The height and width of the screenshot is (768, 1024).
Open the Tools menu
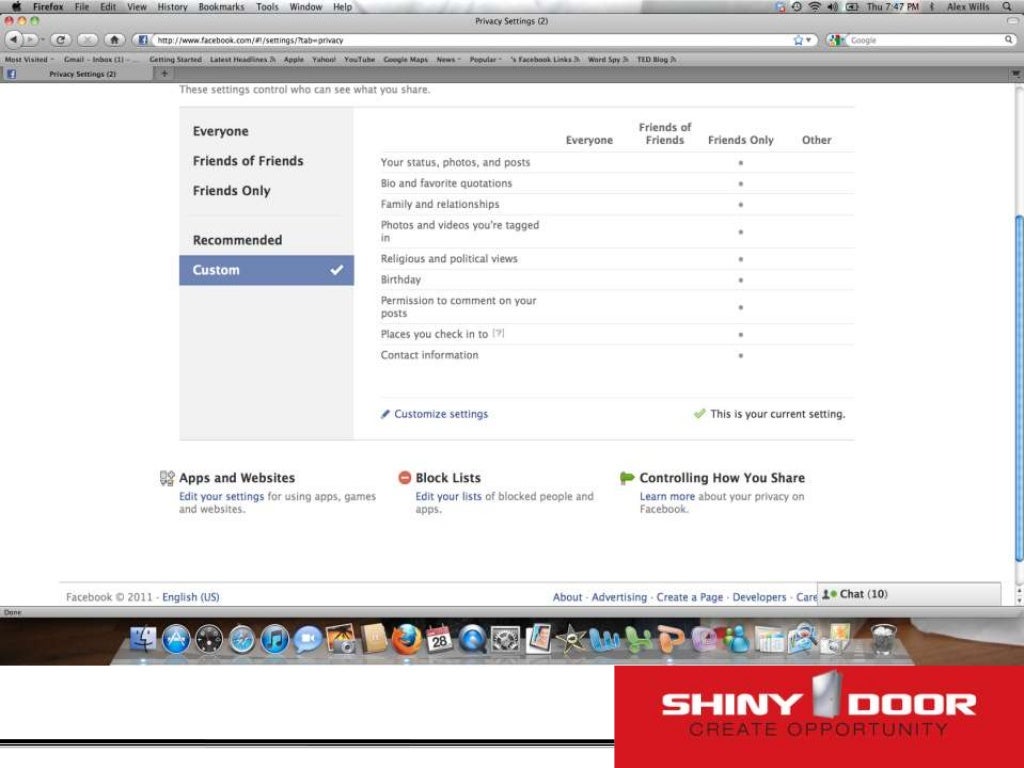click(x=267, y=7)
